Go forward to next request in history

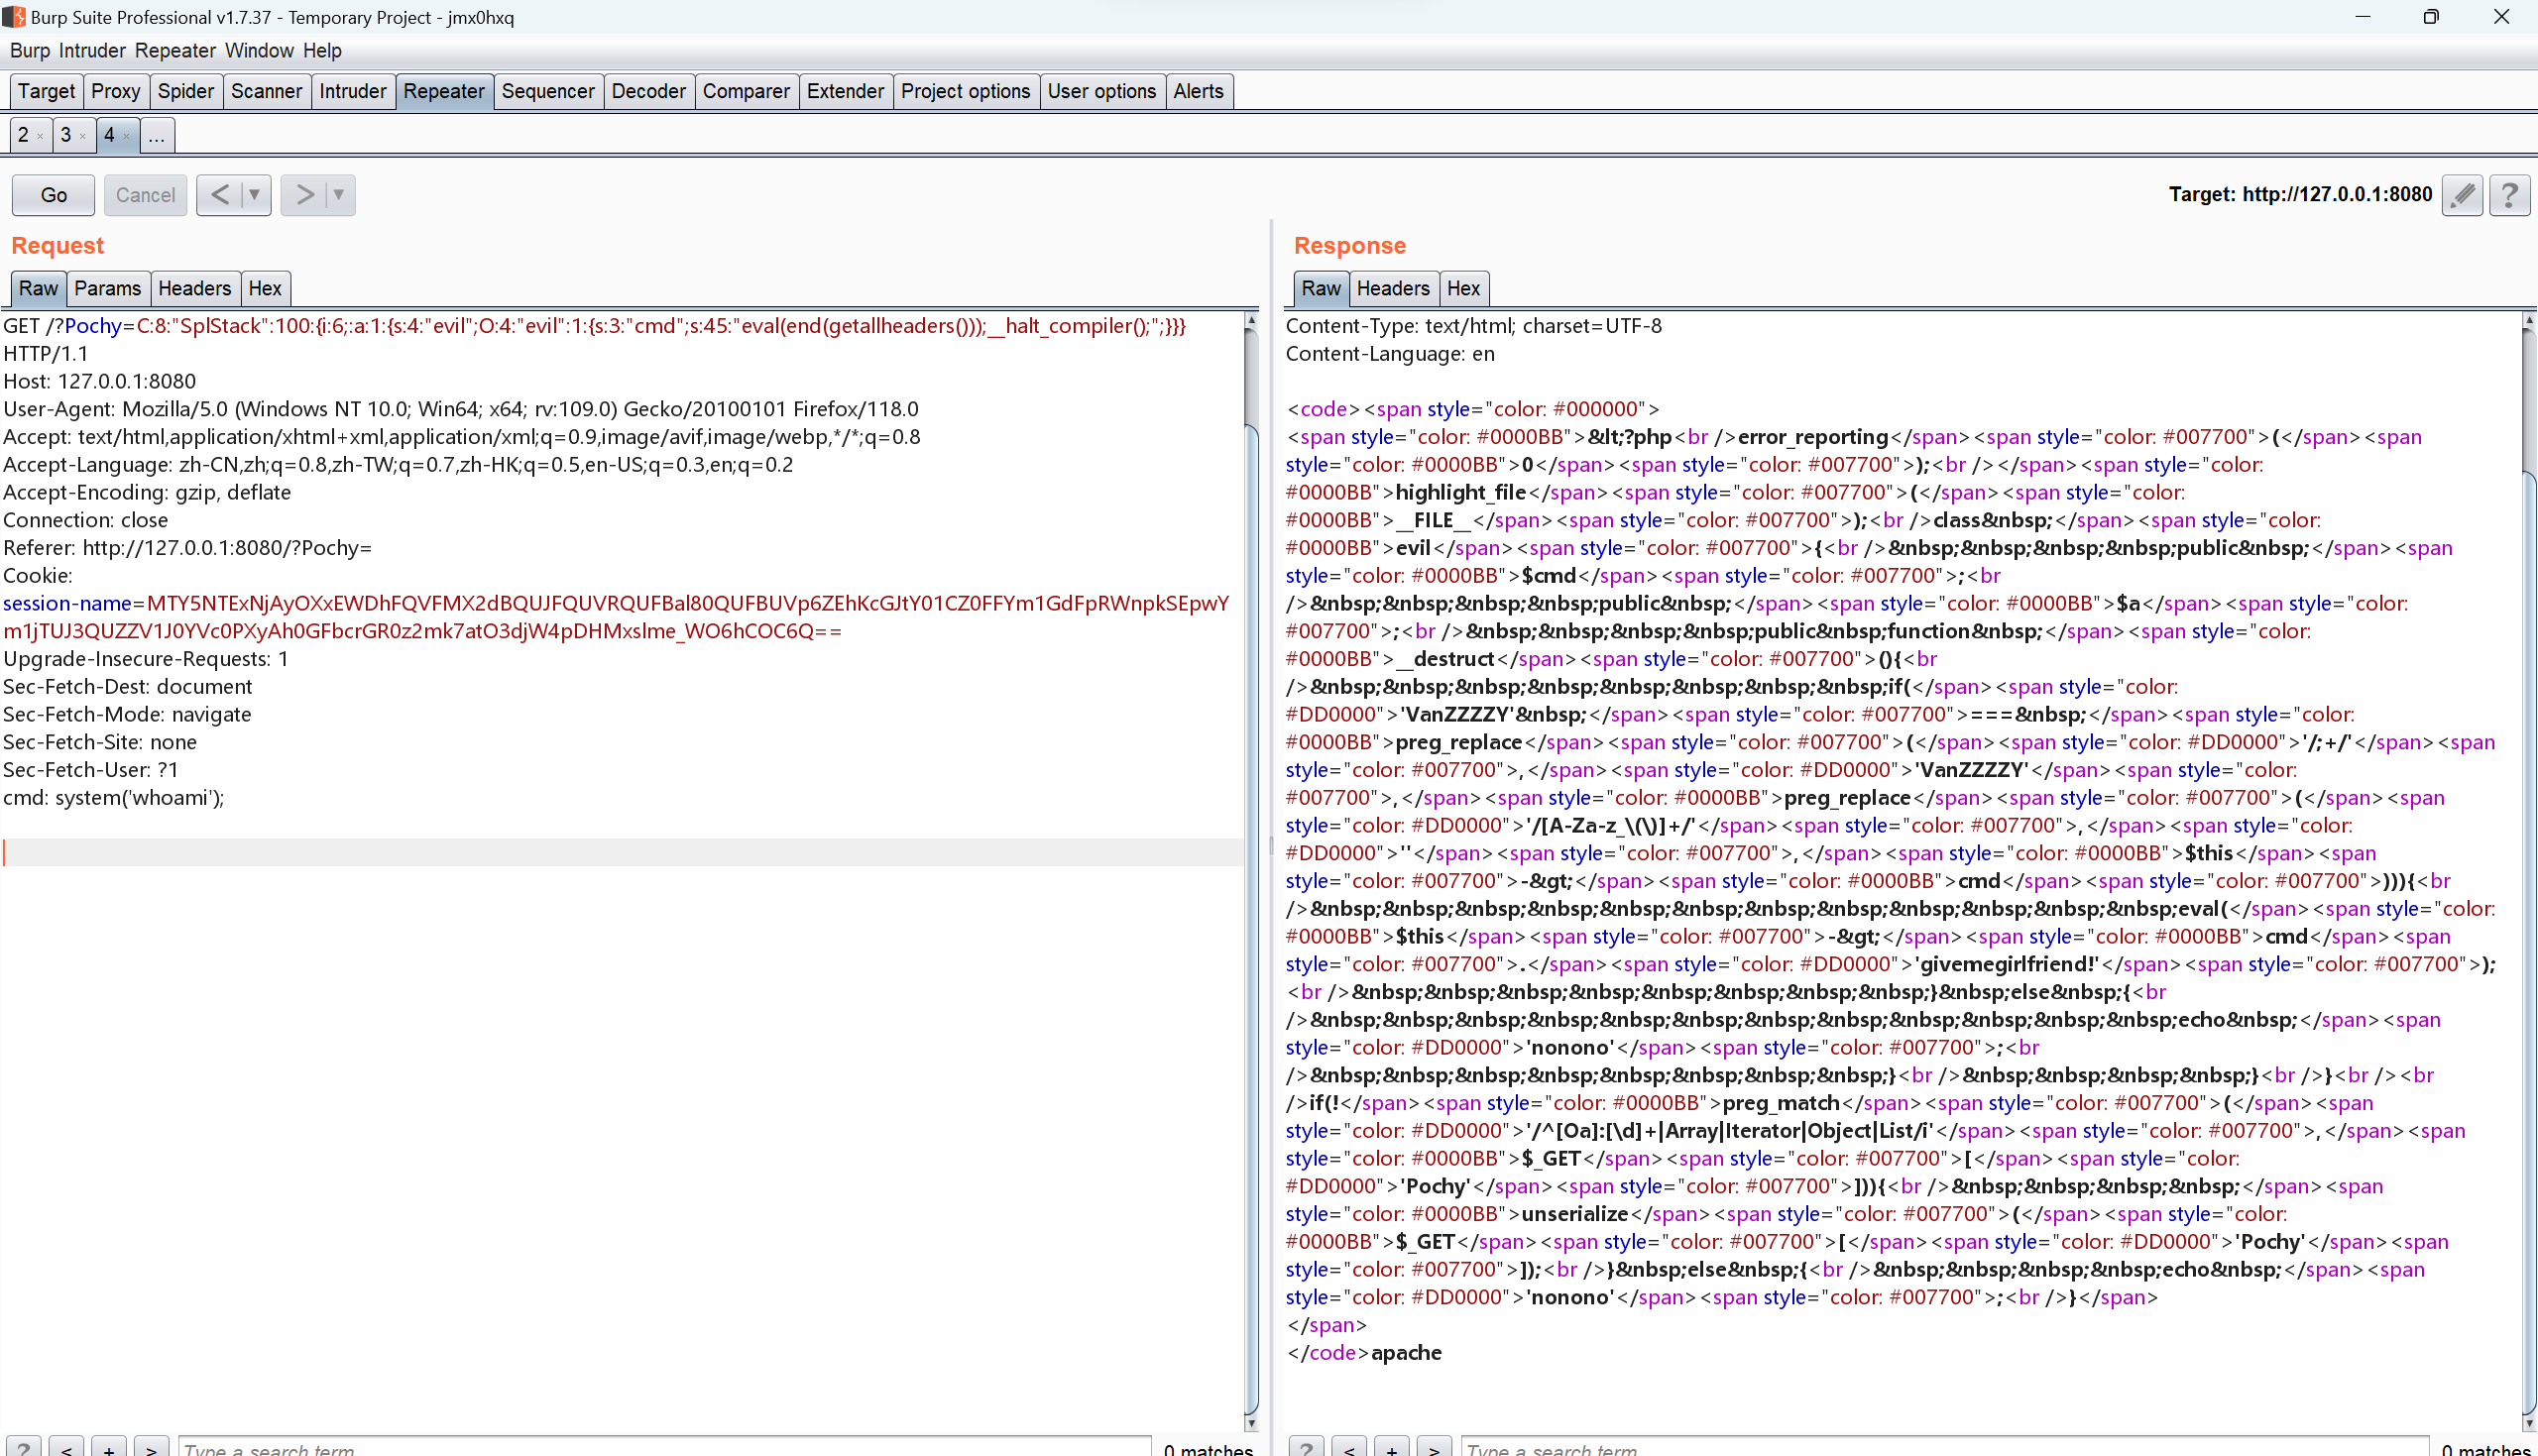pyautogui.click(x=304, y=195)
